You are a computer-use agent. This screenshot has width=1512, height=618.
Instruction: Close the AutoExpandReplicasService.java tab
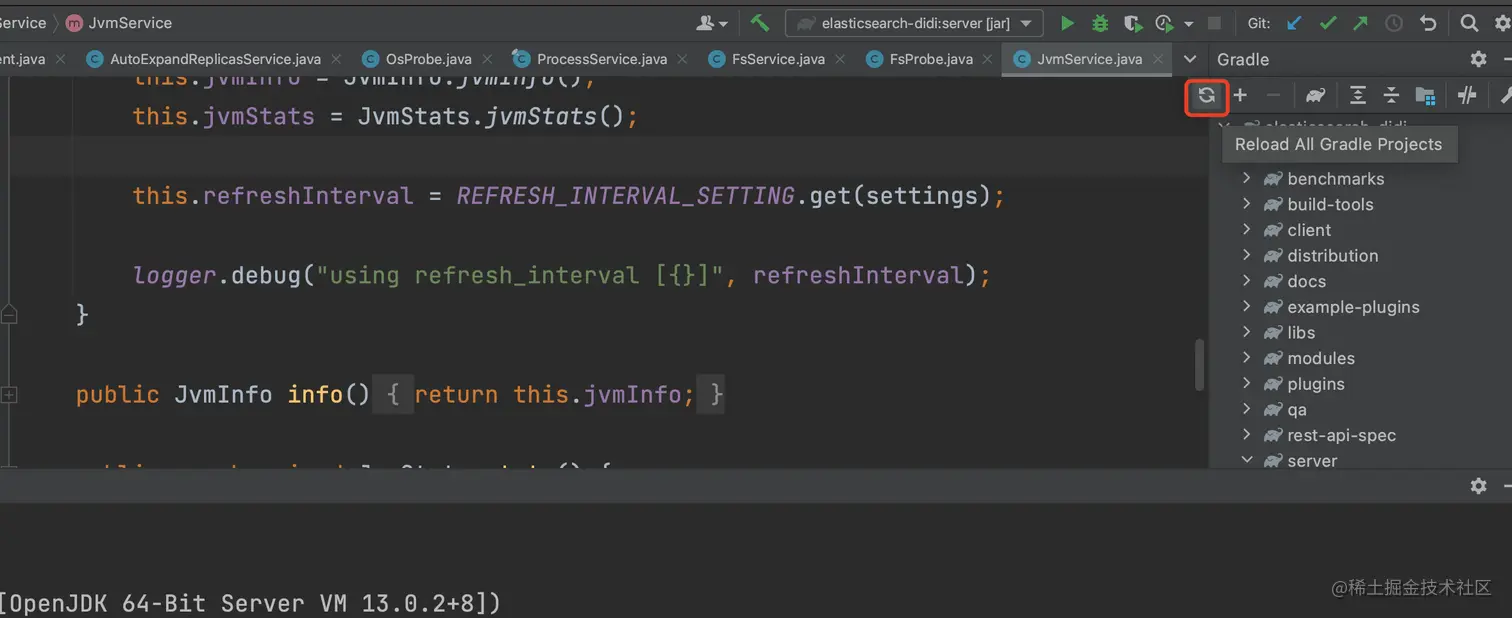click(335, 60)
